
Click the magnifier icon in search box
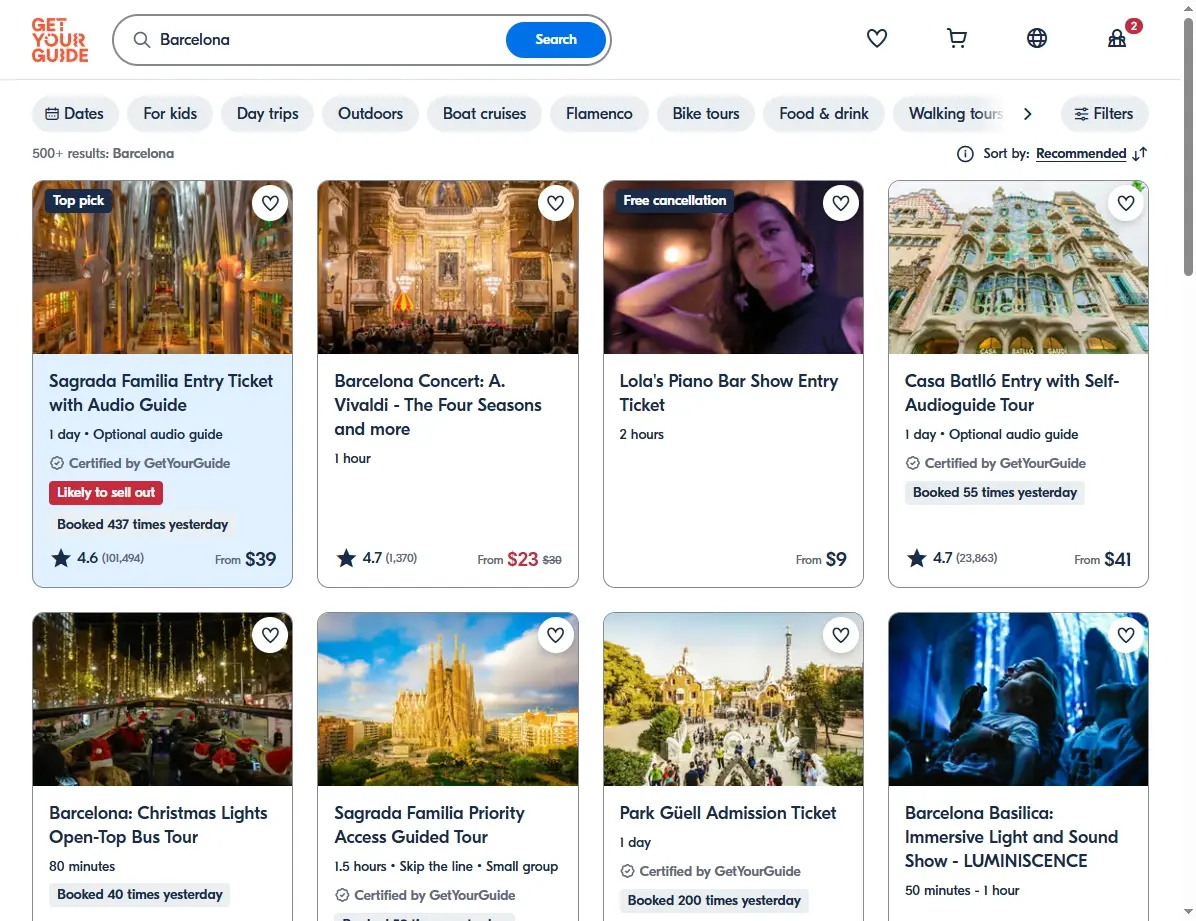click(142, 40)
